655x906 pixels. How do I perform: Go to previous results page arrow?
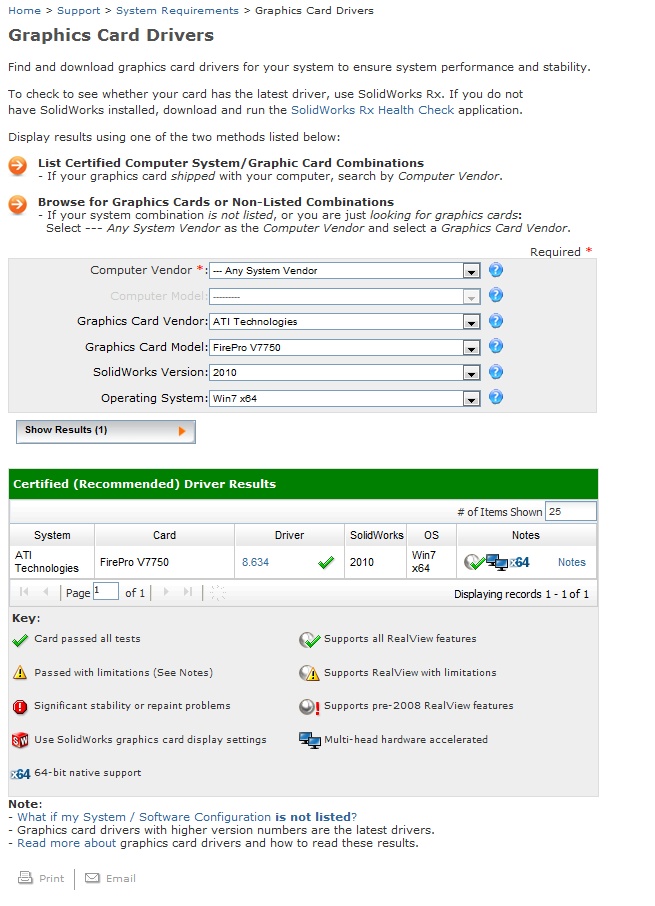coord(46,592)
